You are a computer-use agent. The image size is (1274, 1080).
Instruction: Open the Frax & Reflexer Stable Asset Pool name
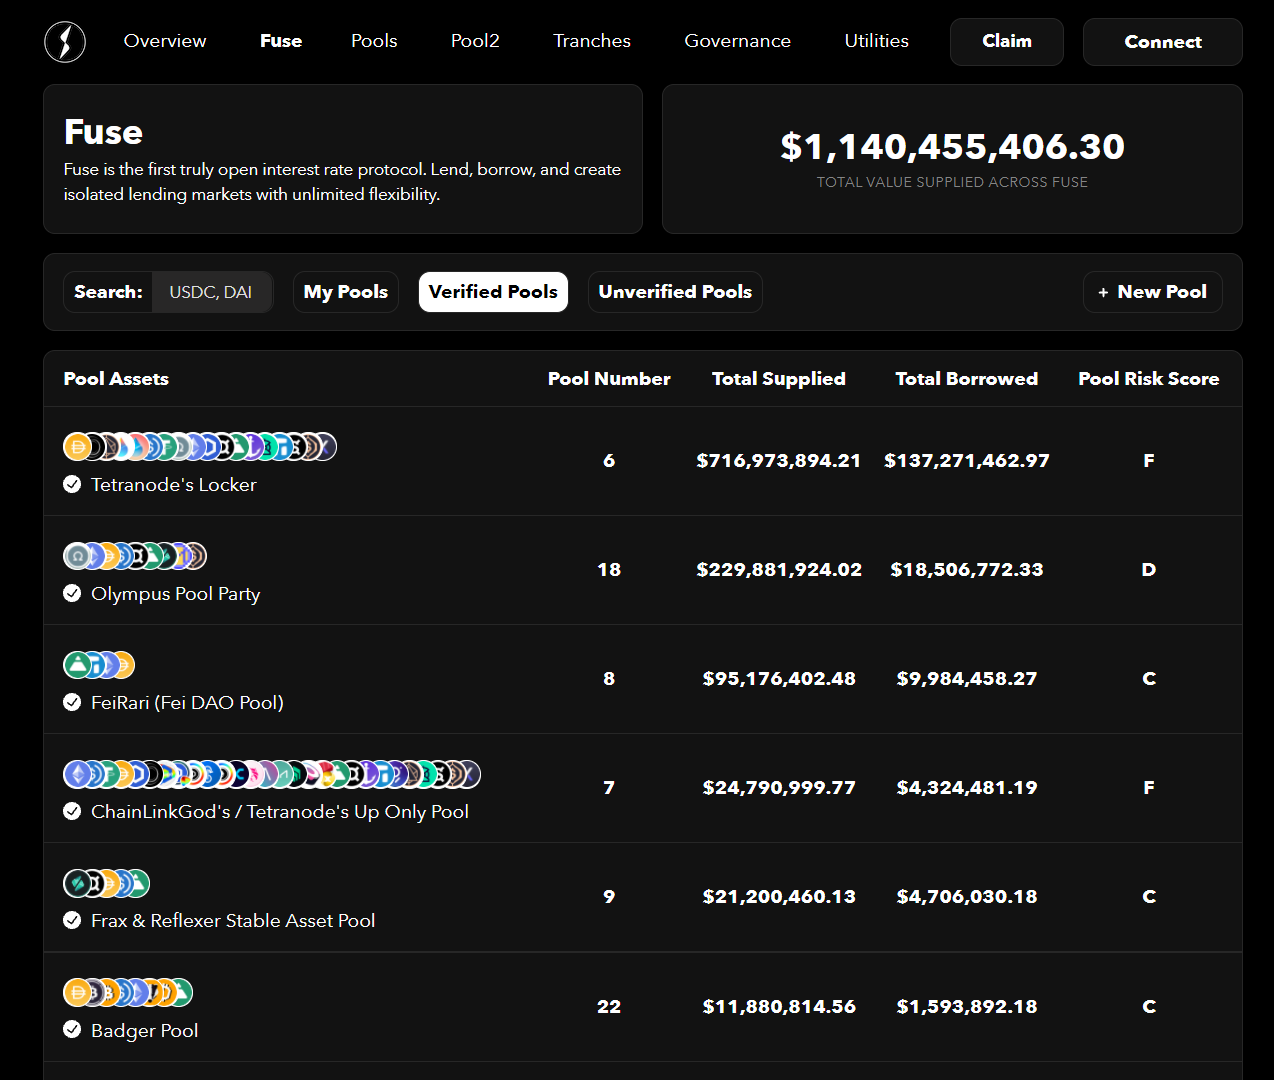[x=233, y=920]
